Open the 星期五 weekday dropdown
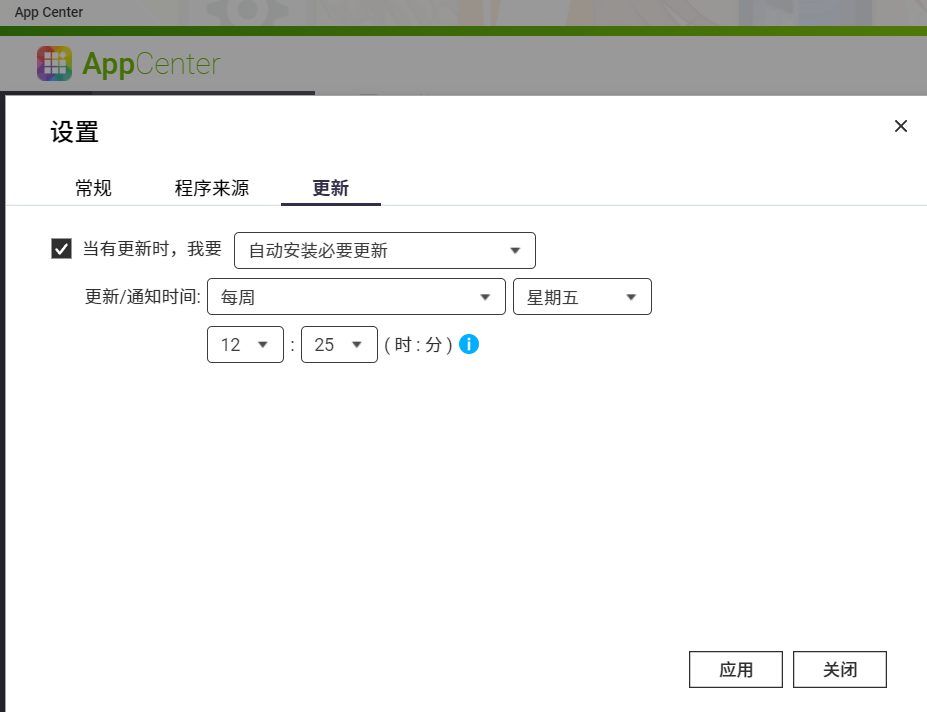This screenshot has height=712, width=927. (x=581, y=297)
